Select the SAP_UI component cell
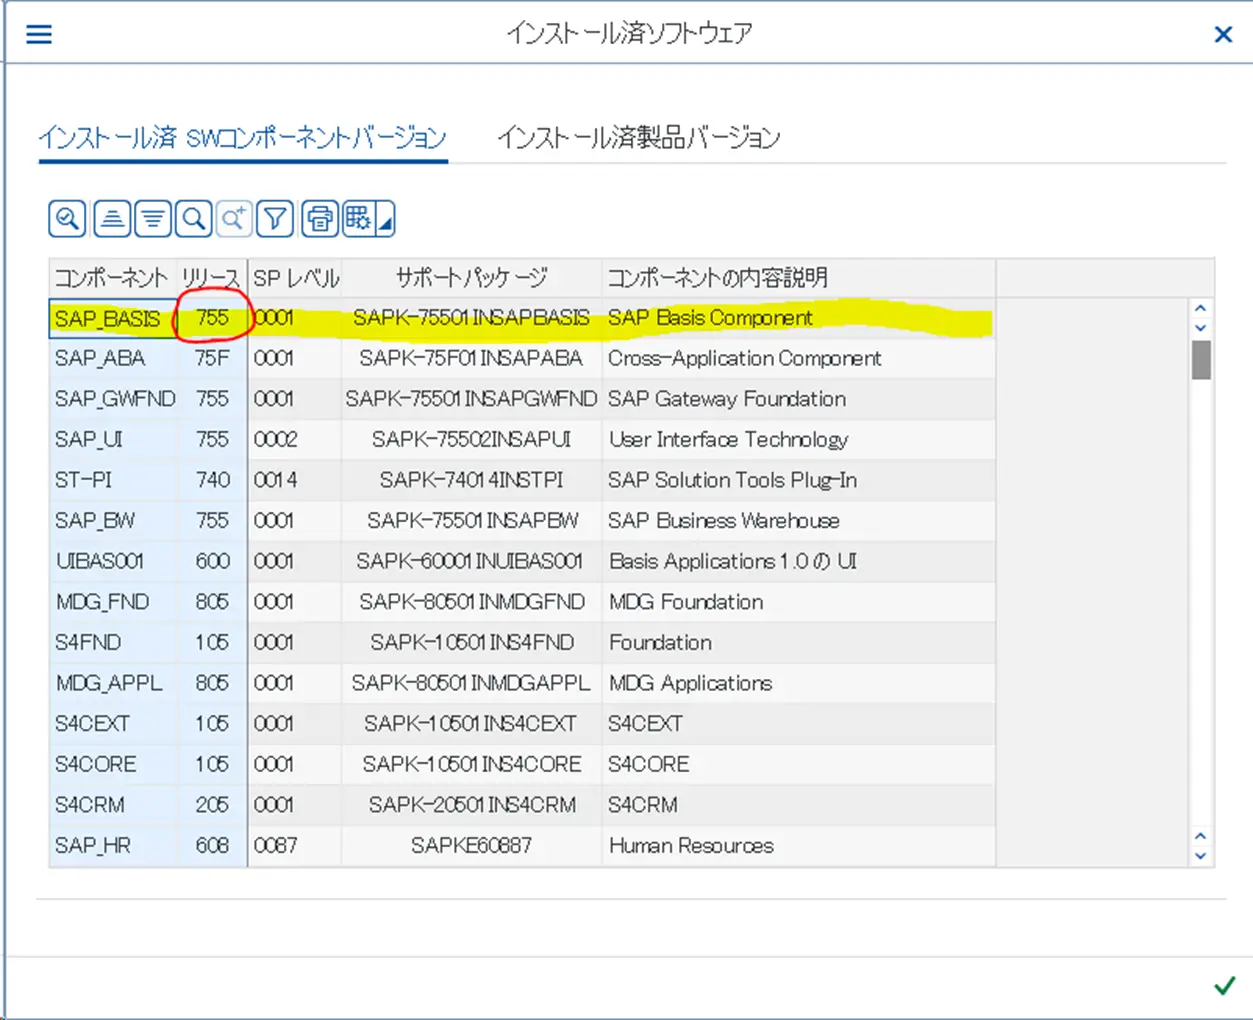The height and width of the screenshot is (1020, 1253). click(x=114, y=439)
